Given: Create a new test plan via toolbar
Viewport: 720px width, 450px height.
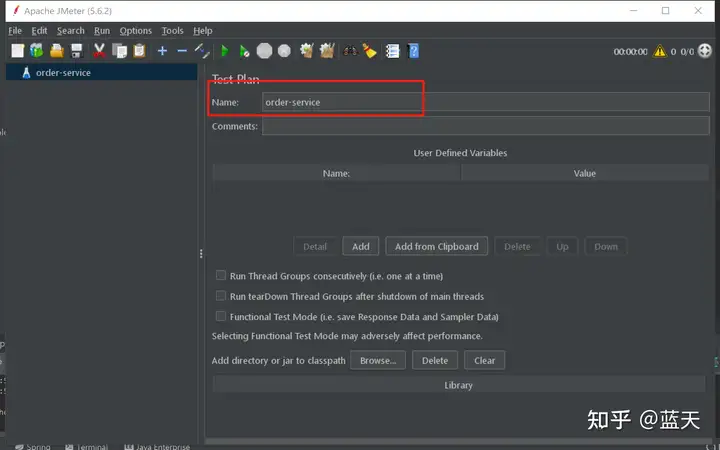Looking at the screenshot, I should [17, 51].
